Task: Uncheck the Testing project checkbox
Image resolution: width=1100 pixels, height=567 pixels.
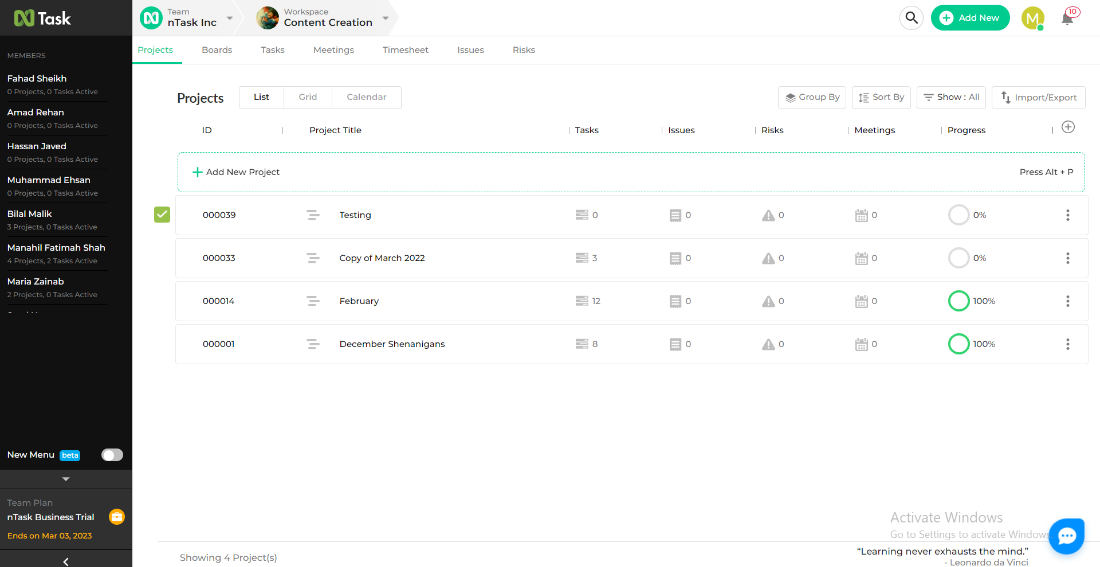Action: pos(162,214)
